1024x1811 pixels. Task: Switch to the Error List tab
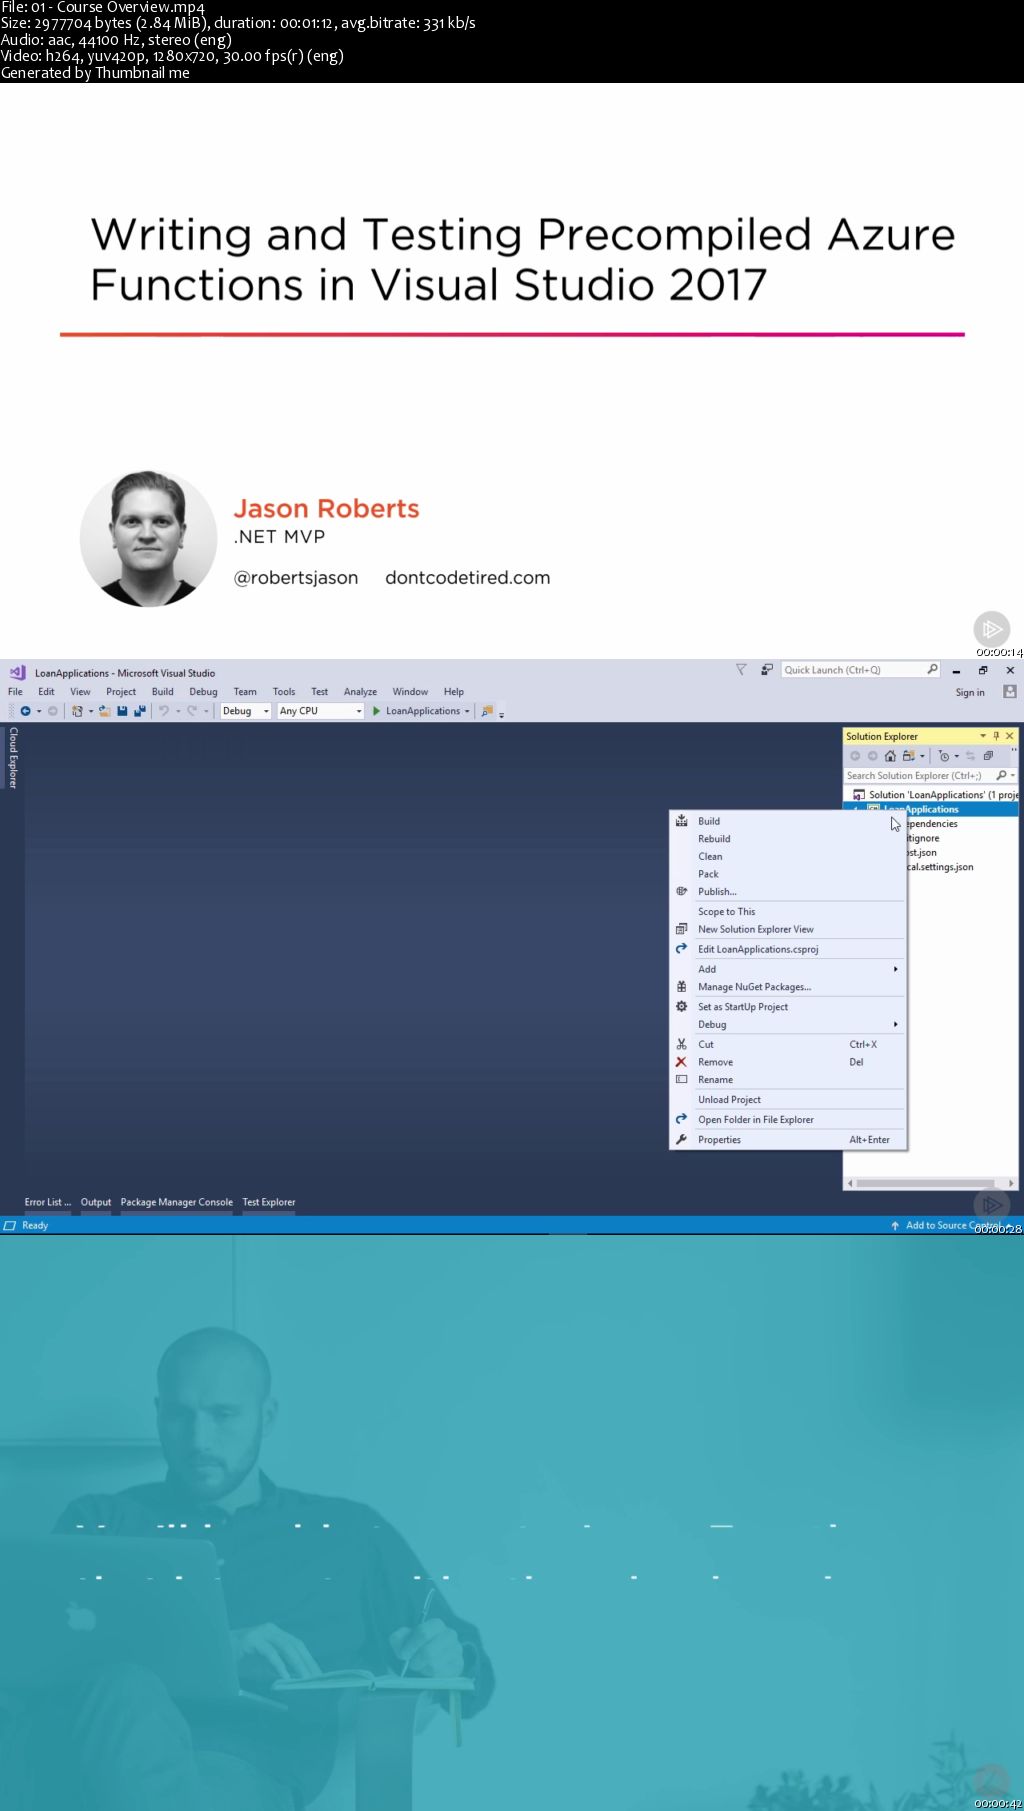pos(47,1202)
